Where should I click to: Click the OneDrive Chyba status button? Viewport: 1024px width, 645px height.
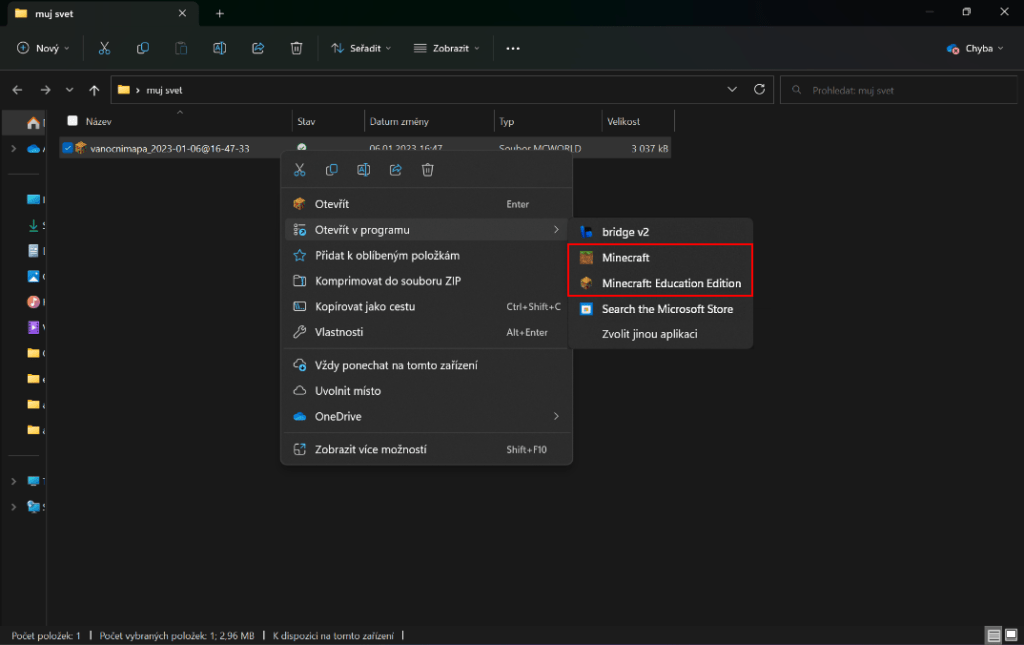point(975,48)
